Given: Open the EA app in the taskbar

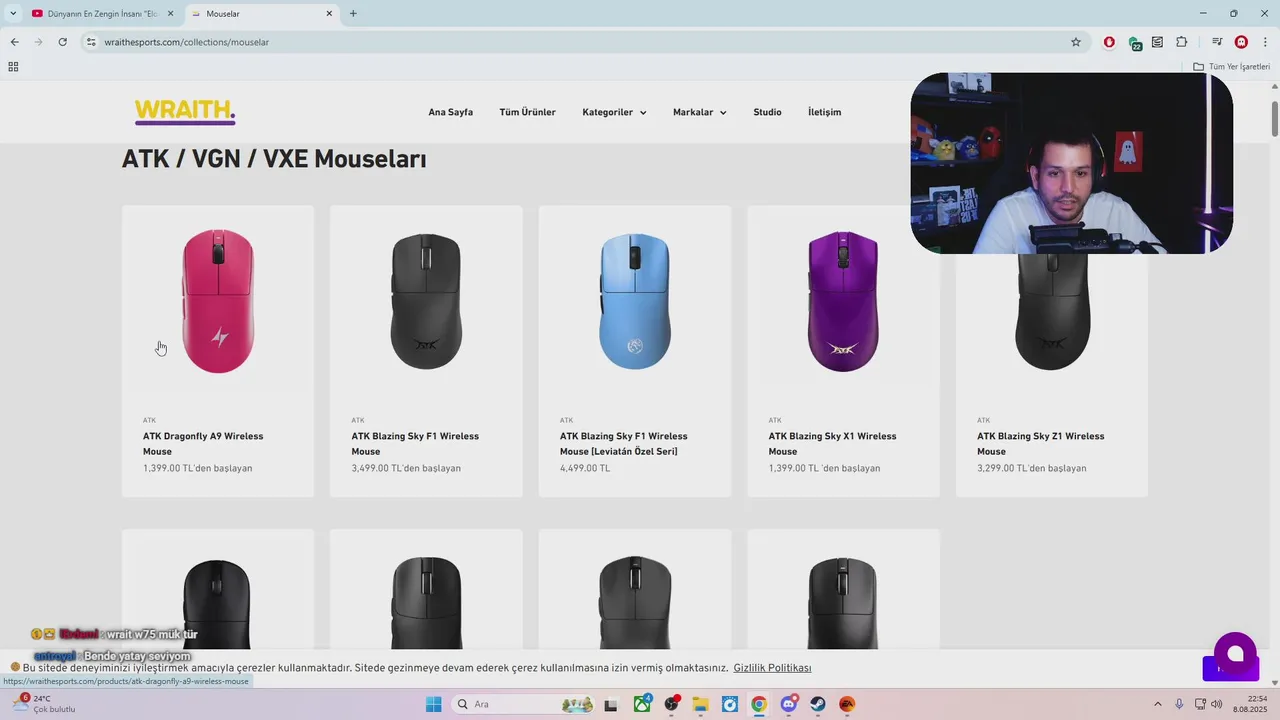Looking at the screenshot, I should click(847, 704).
